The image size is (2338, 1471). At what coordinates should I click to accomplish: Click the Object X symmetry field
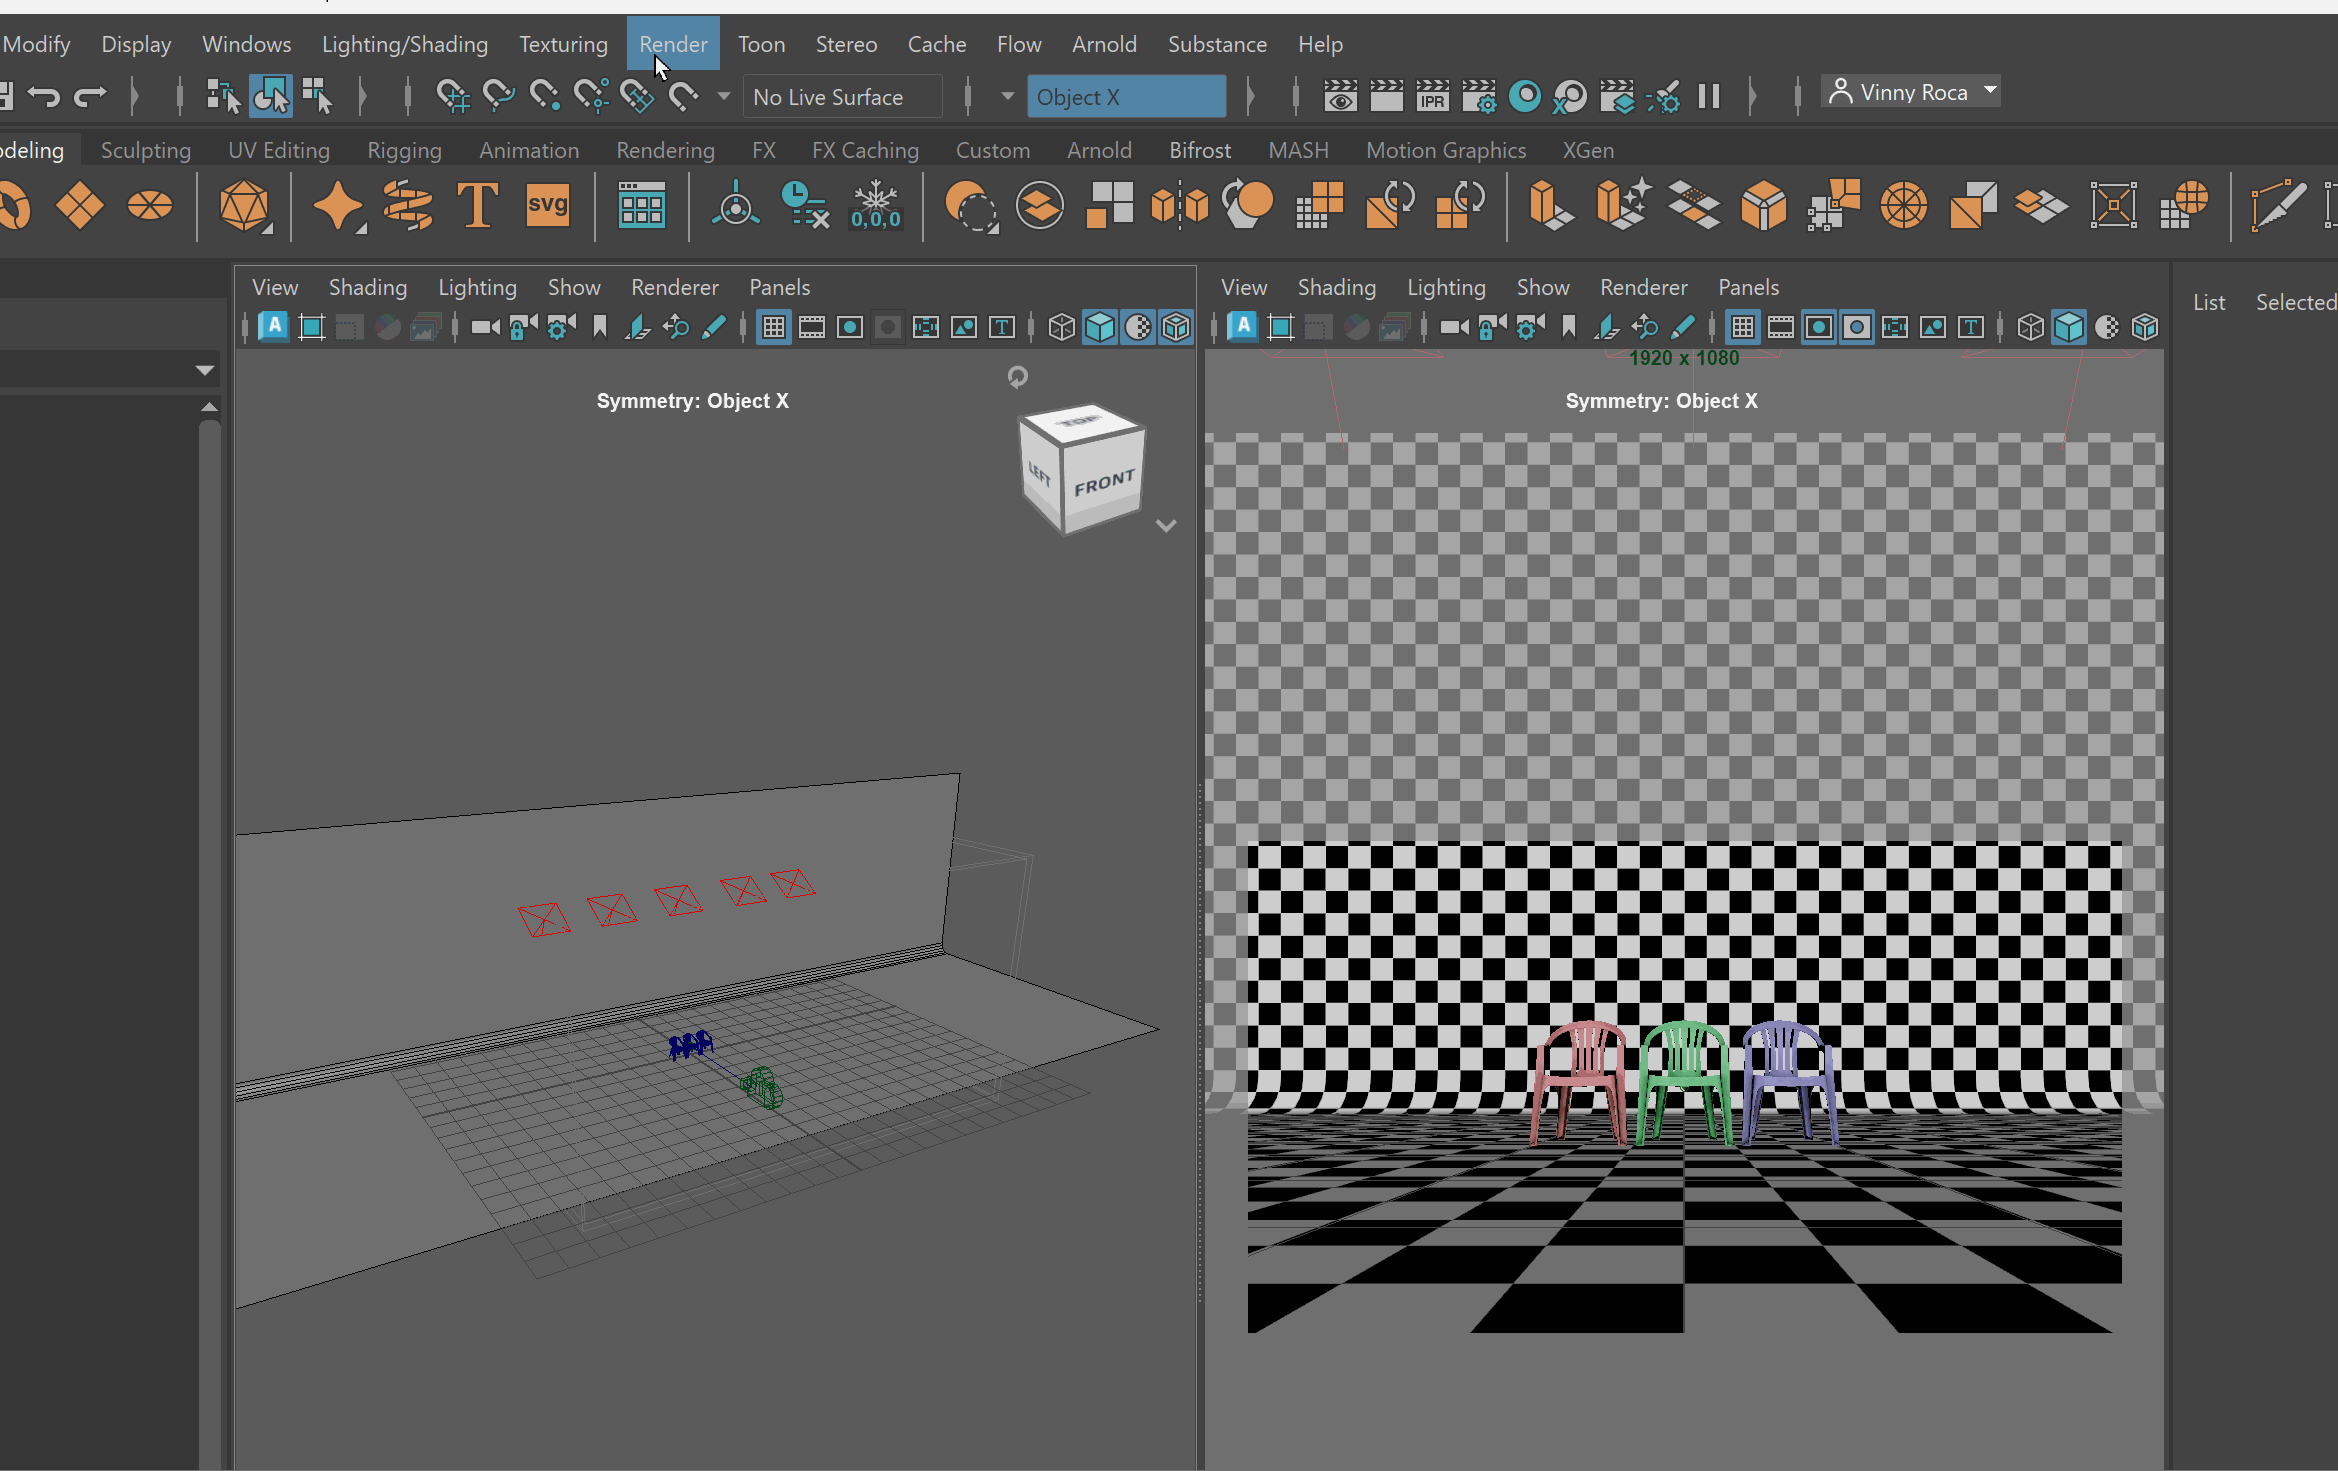coord(1126,96)
